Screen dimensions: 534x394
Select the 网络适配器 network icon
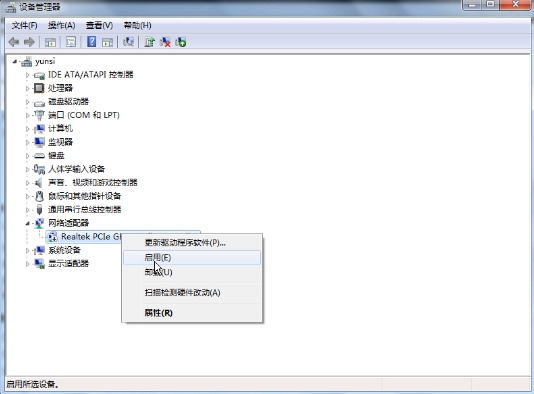(x=39, y=223)
